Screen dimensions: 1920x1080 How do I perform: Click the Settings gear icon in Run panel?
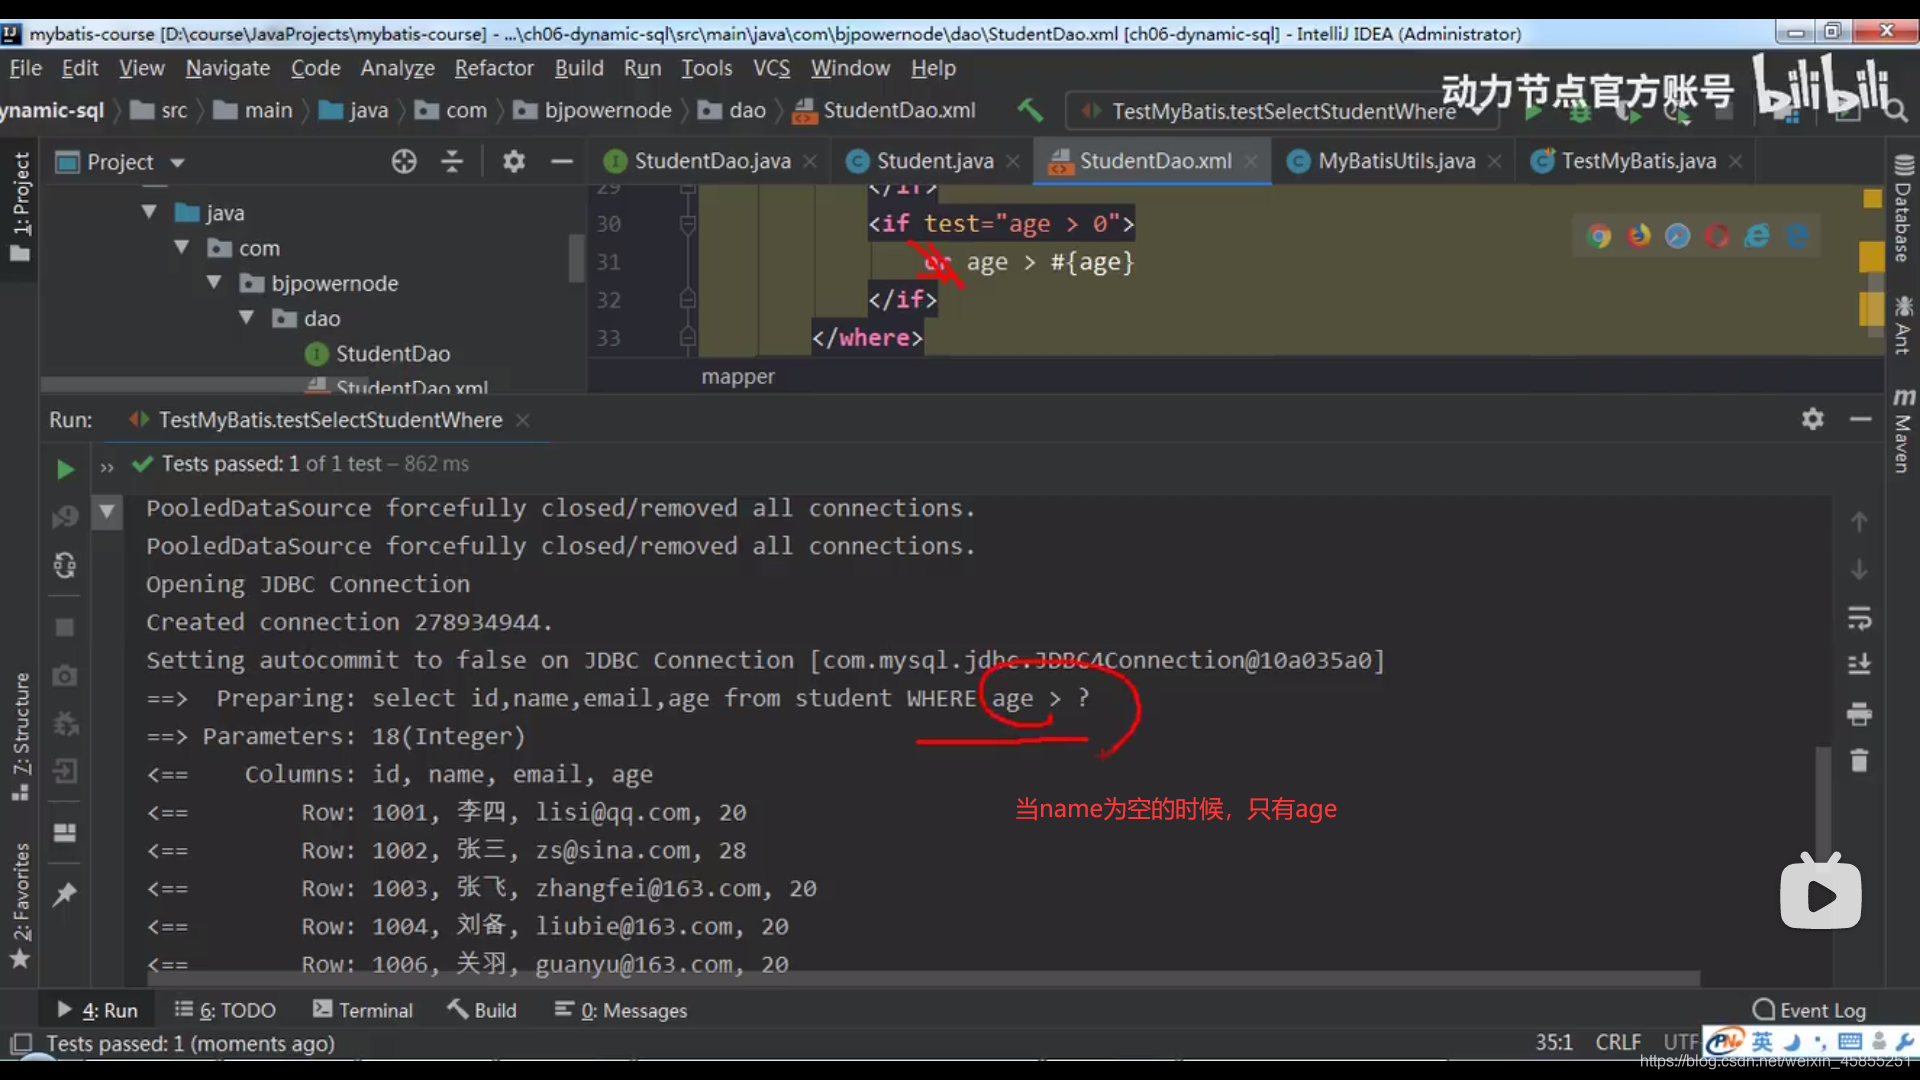click(1812, 418)
